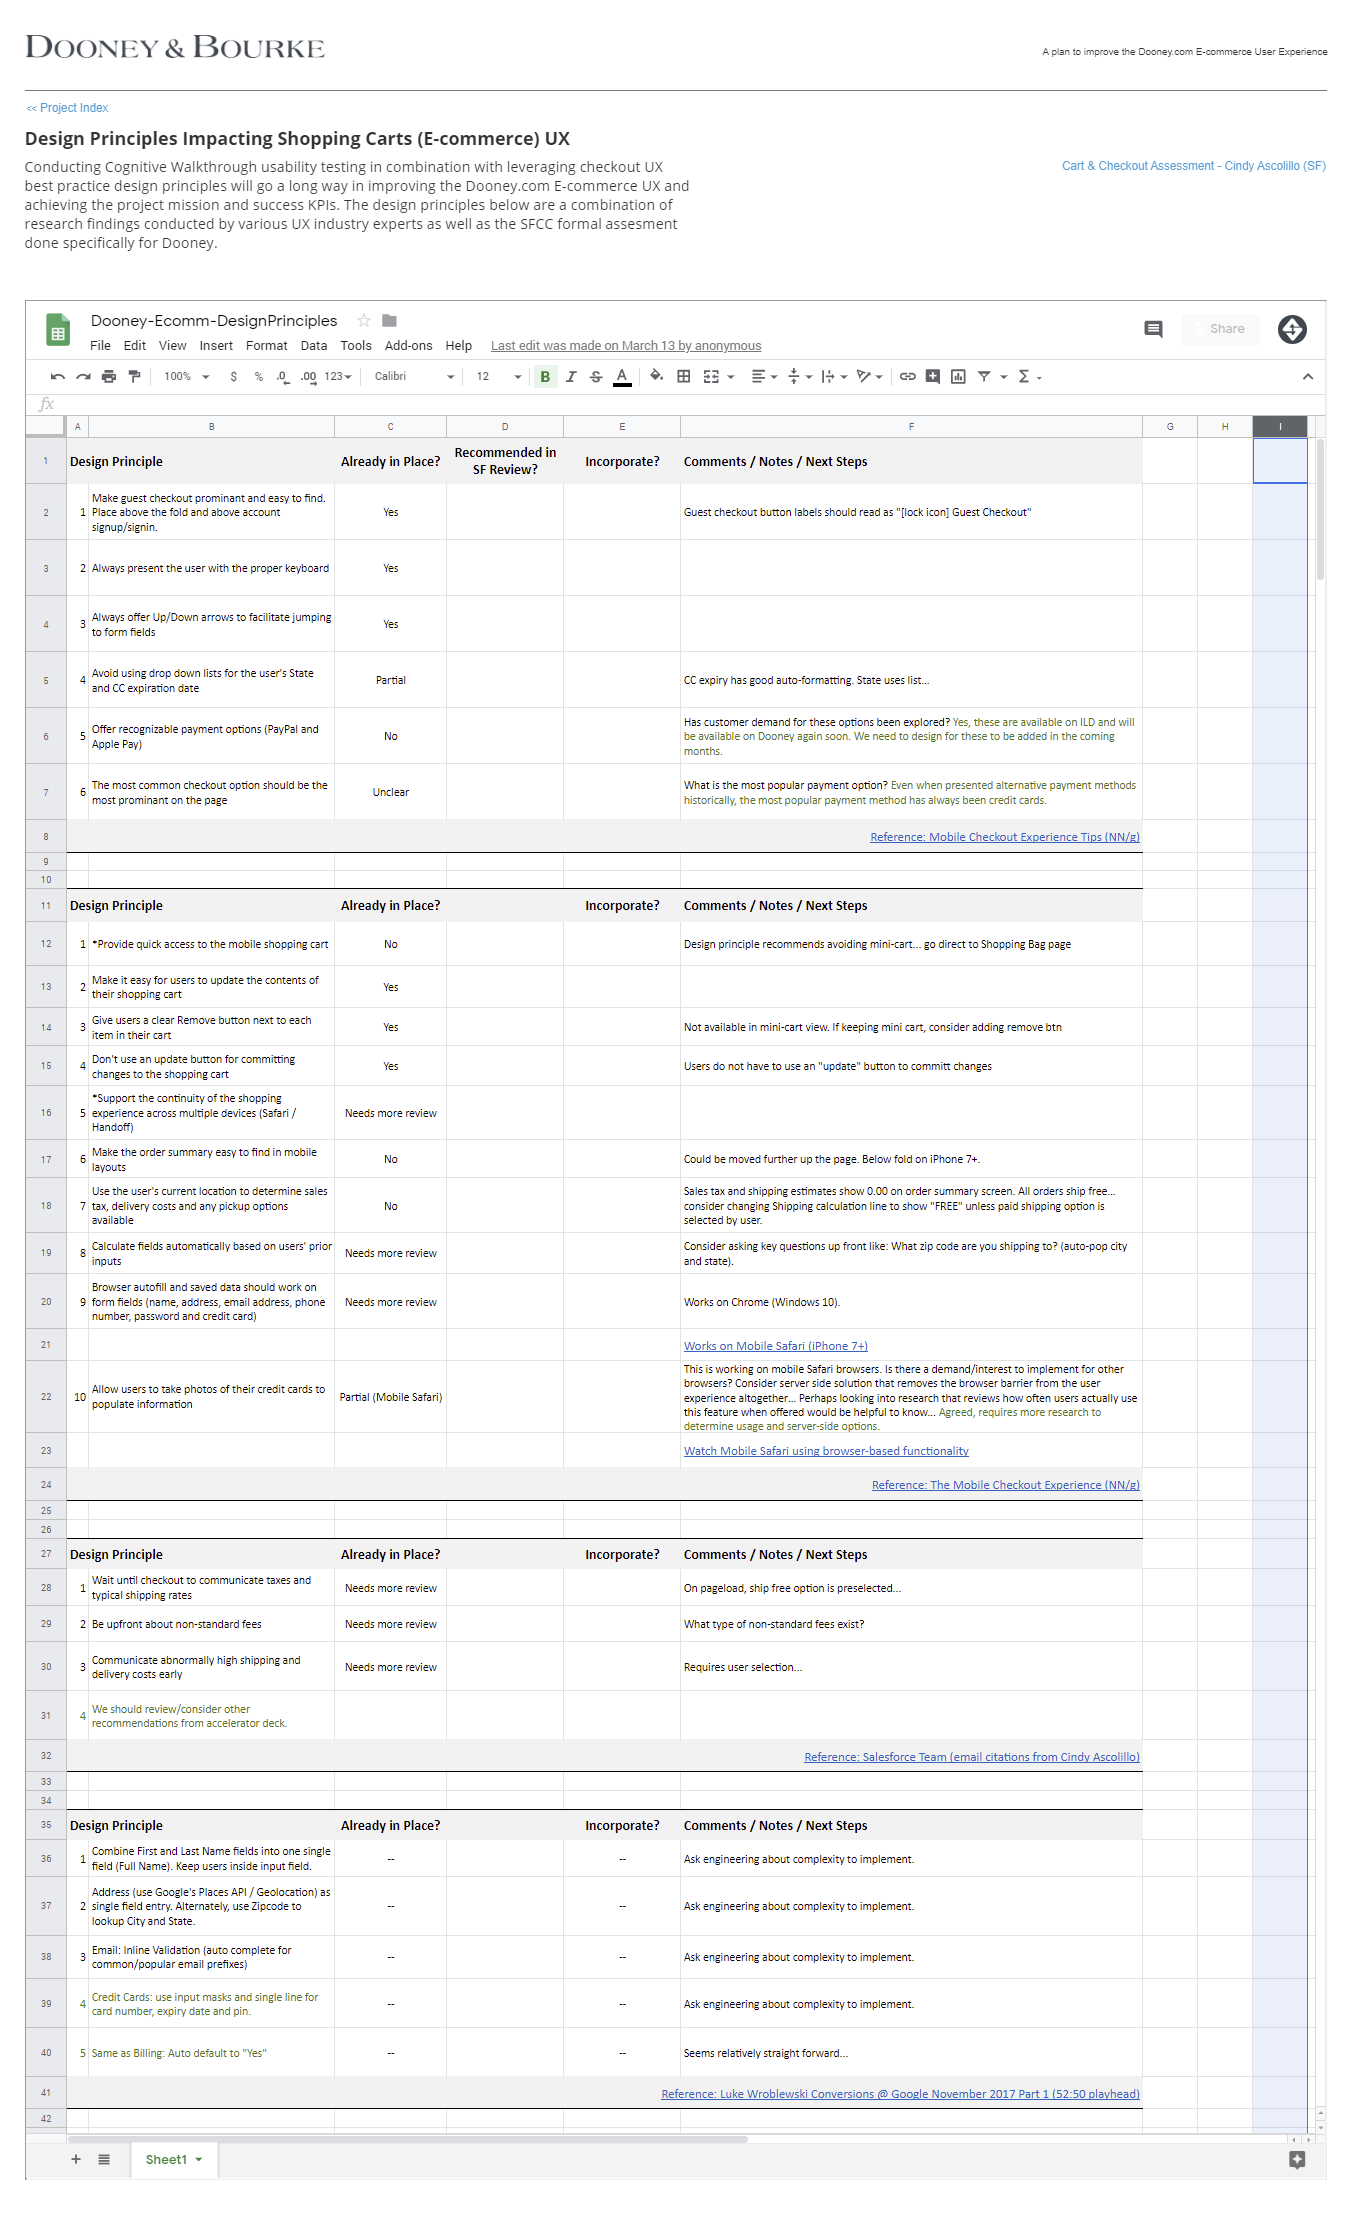Format as currency with dollar icon

[x=233, y=377]
